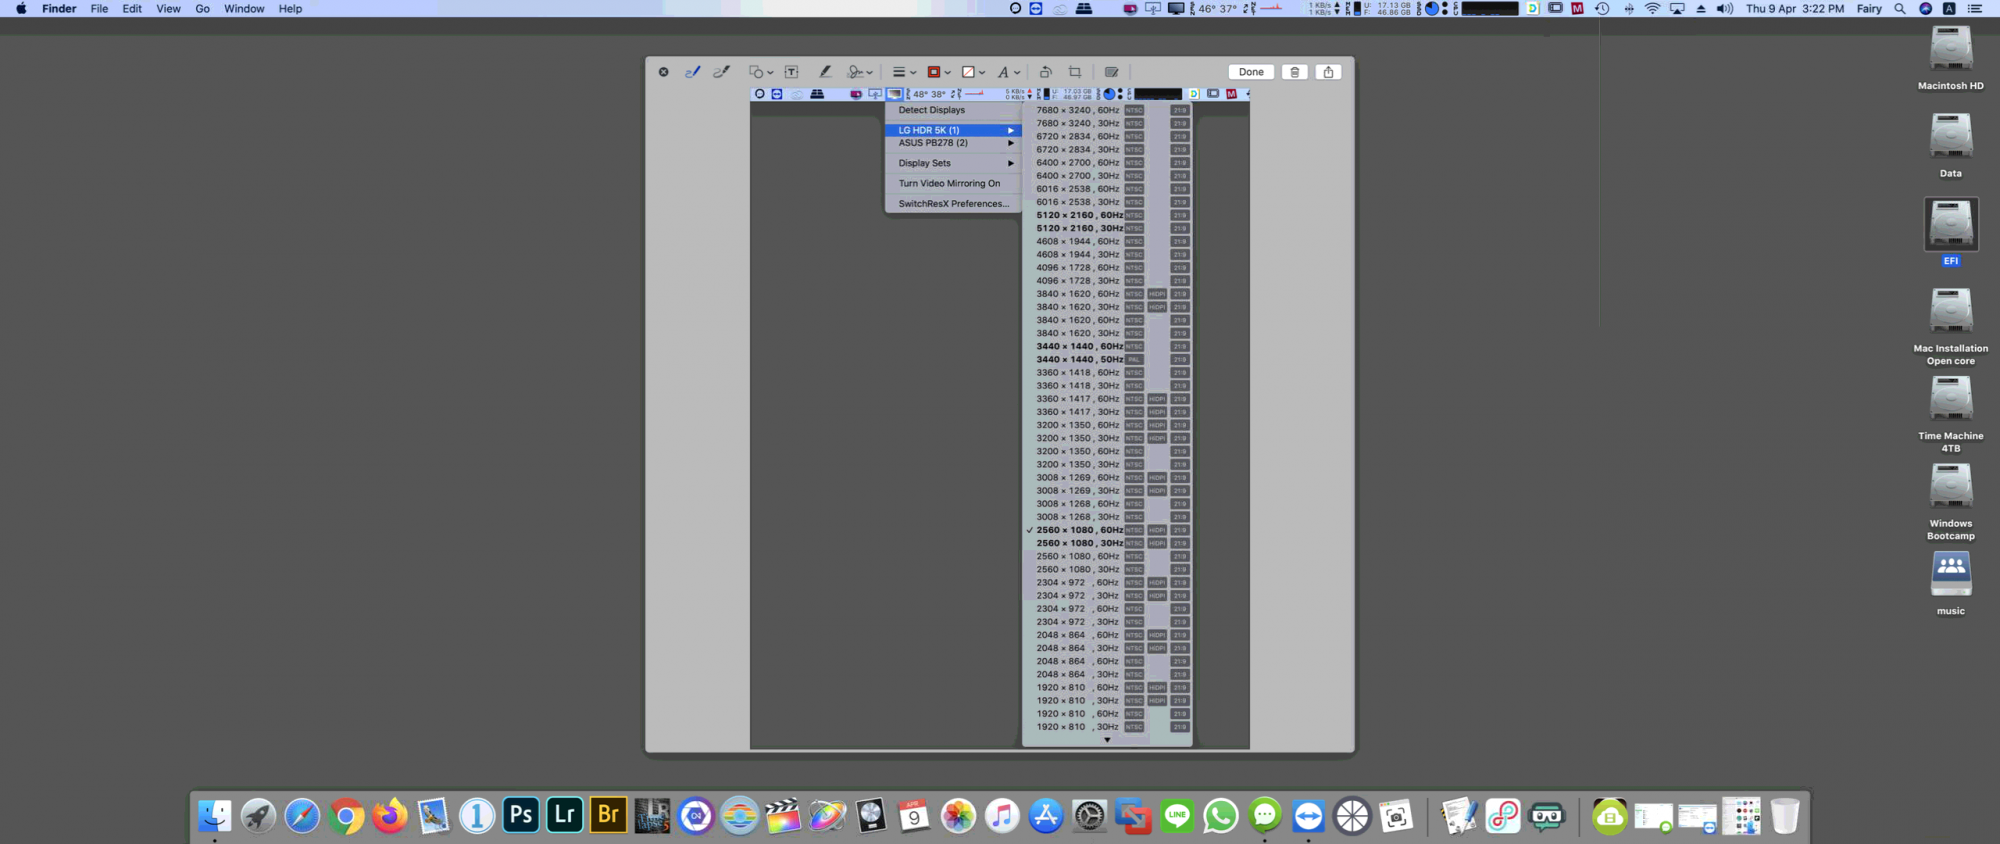Screen dimensions: 2000x844
Task: Click the Time Machine menu bar icon
Action: [x=1602, y=8]
